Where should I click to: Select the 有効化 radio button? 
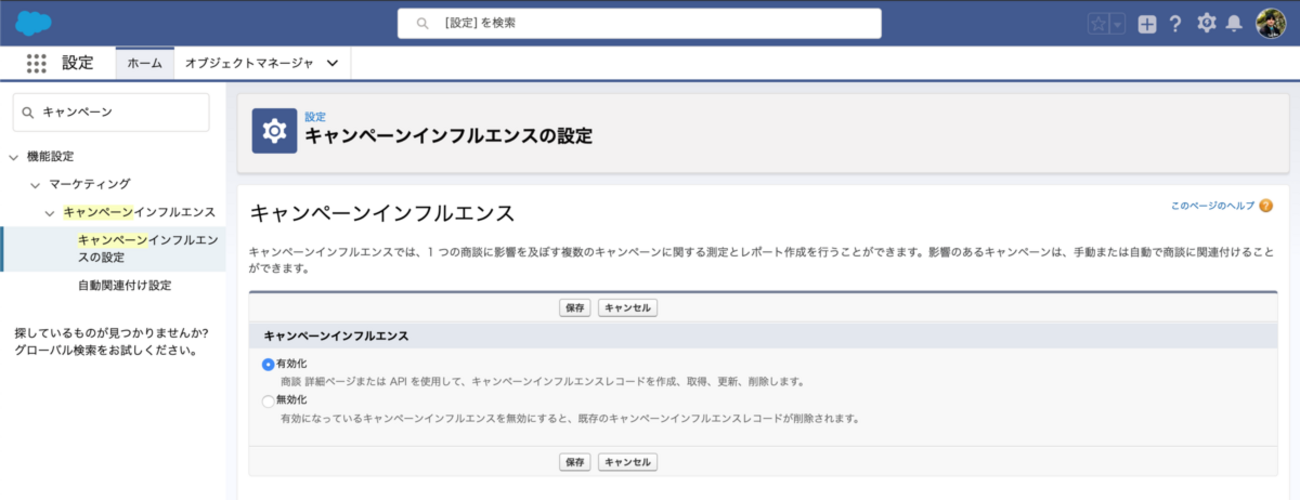(x=268, y=364)
